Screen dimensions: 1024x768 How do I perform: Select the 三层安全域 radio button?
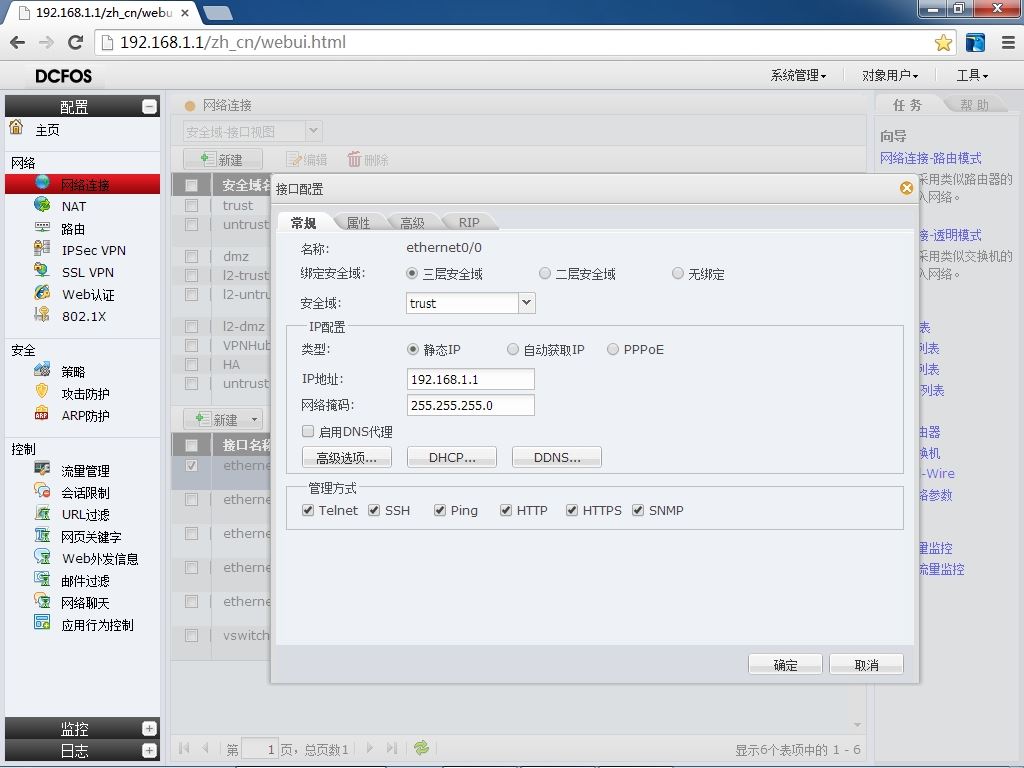[412, 273]
